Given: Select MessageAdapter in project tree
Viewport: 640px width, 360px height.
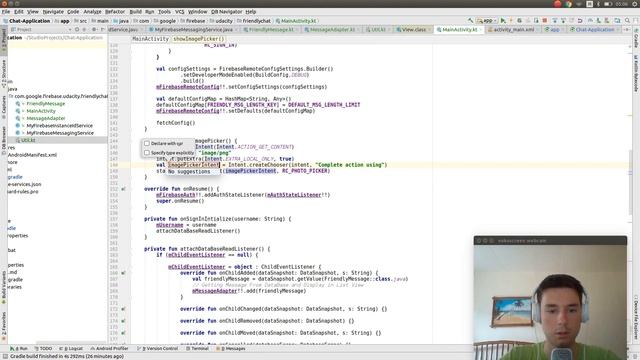Looking at the screenshot, I should [46, 118].
